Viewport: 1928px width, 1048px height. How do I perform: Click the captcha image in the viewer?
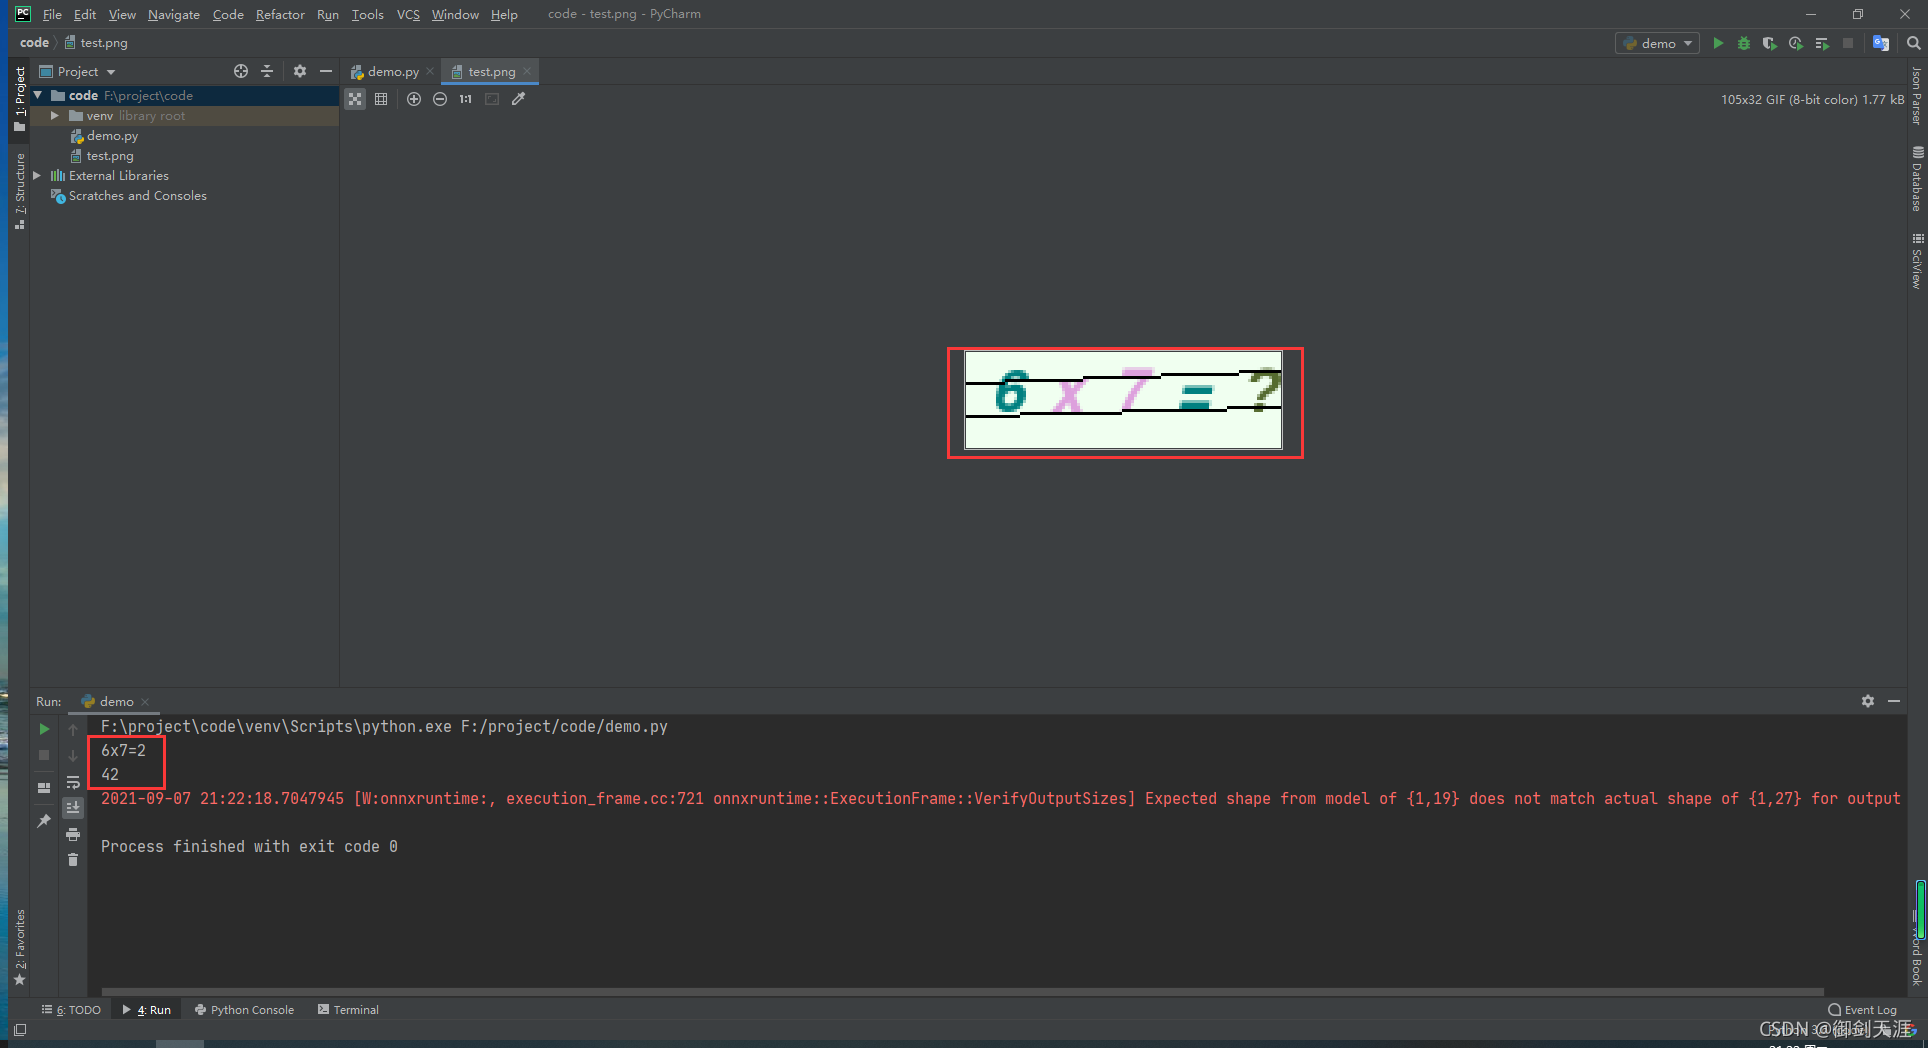point(1123,400)
